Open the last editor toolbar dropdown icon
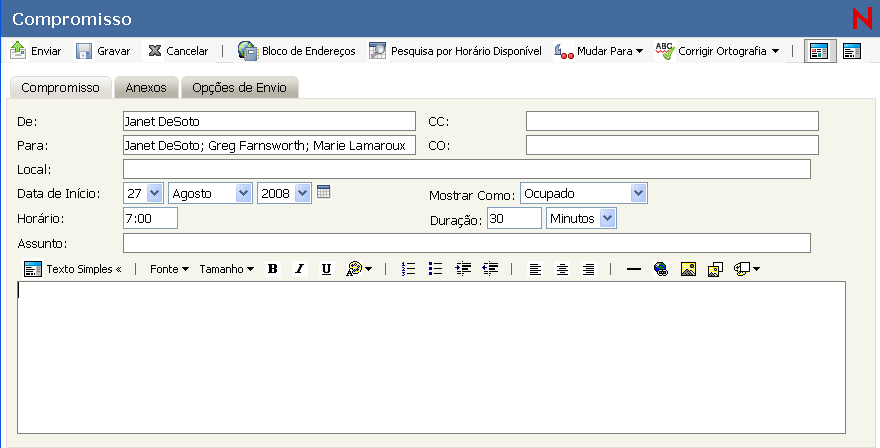 click(747, 269)
